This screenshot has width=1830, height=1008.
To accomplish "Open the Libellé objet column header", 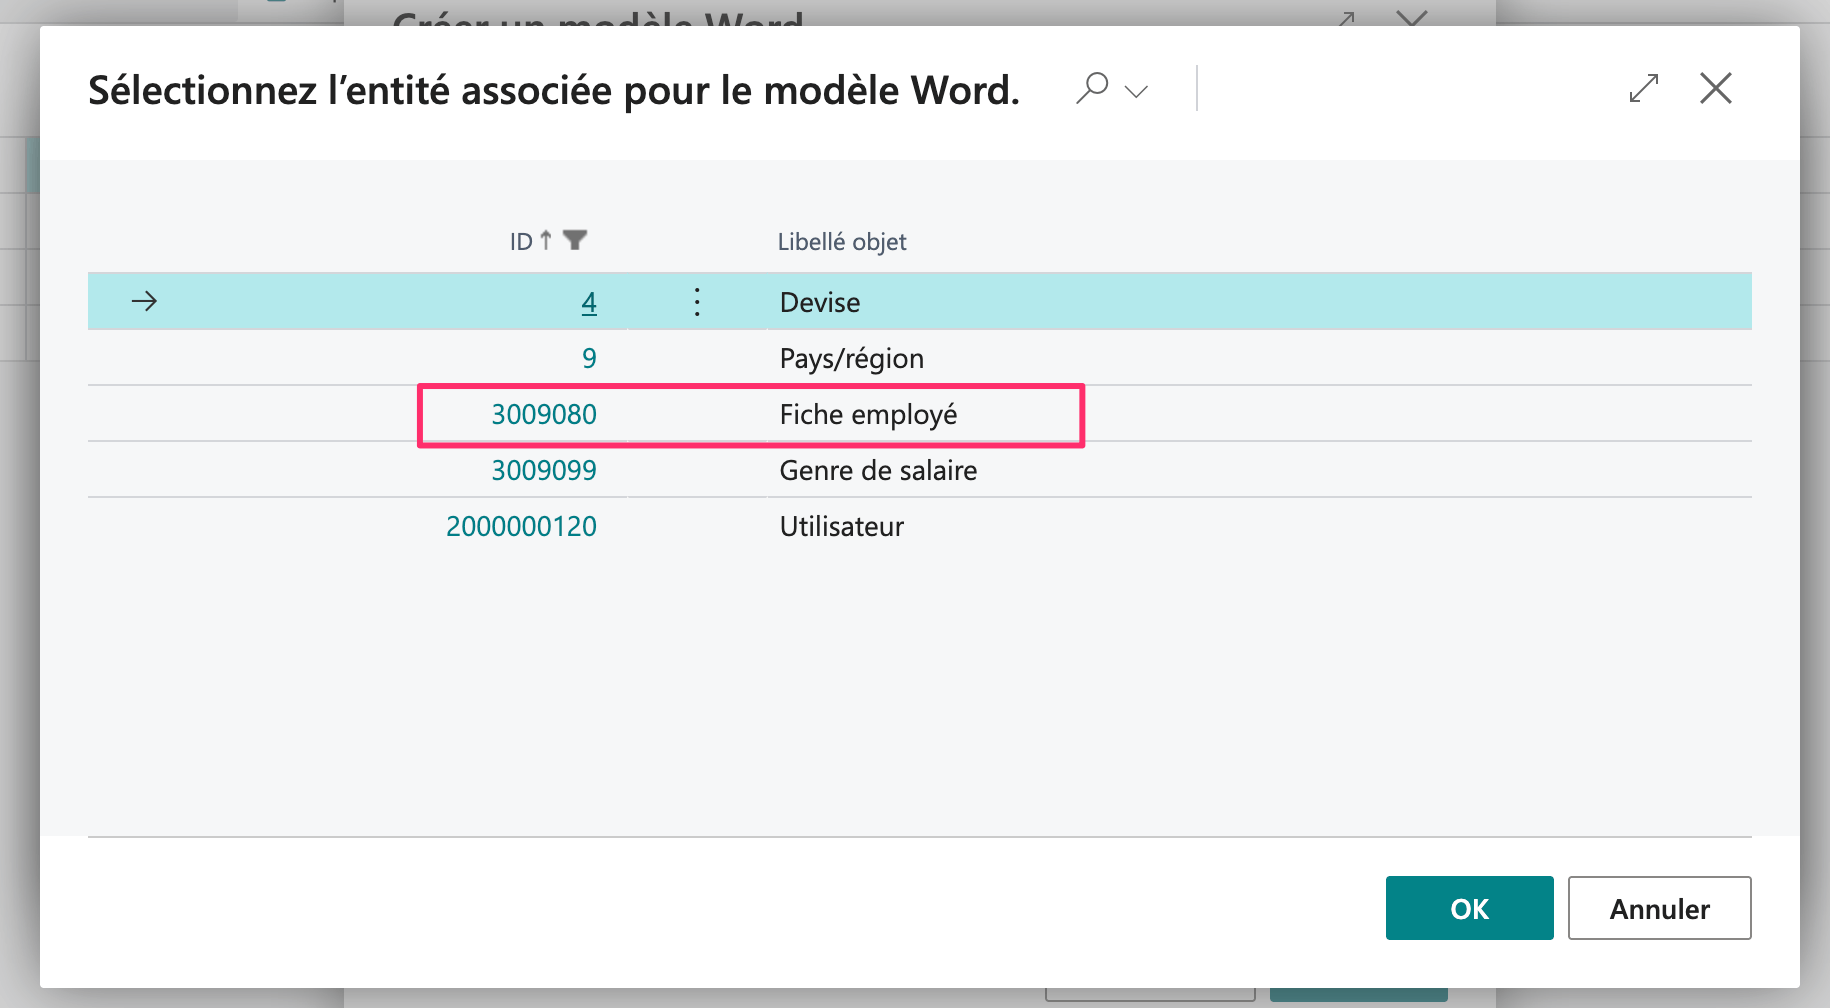I will click(x=841, y=242).
